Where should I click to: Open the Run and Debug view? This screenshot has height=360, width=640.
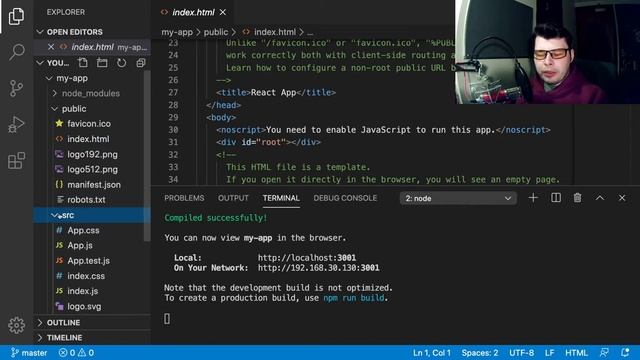pyautogui.click(x=16, y=124)
